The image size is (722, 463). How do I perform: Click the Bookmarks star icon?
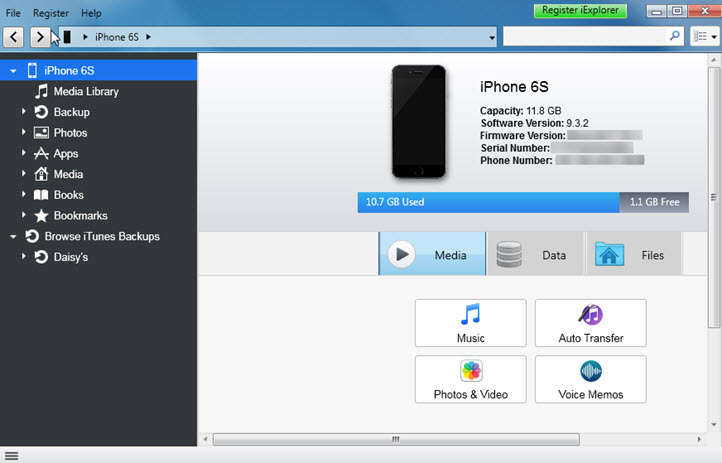click(41, 215)
